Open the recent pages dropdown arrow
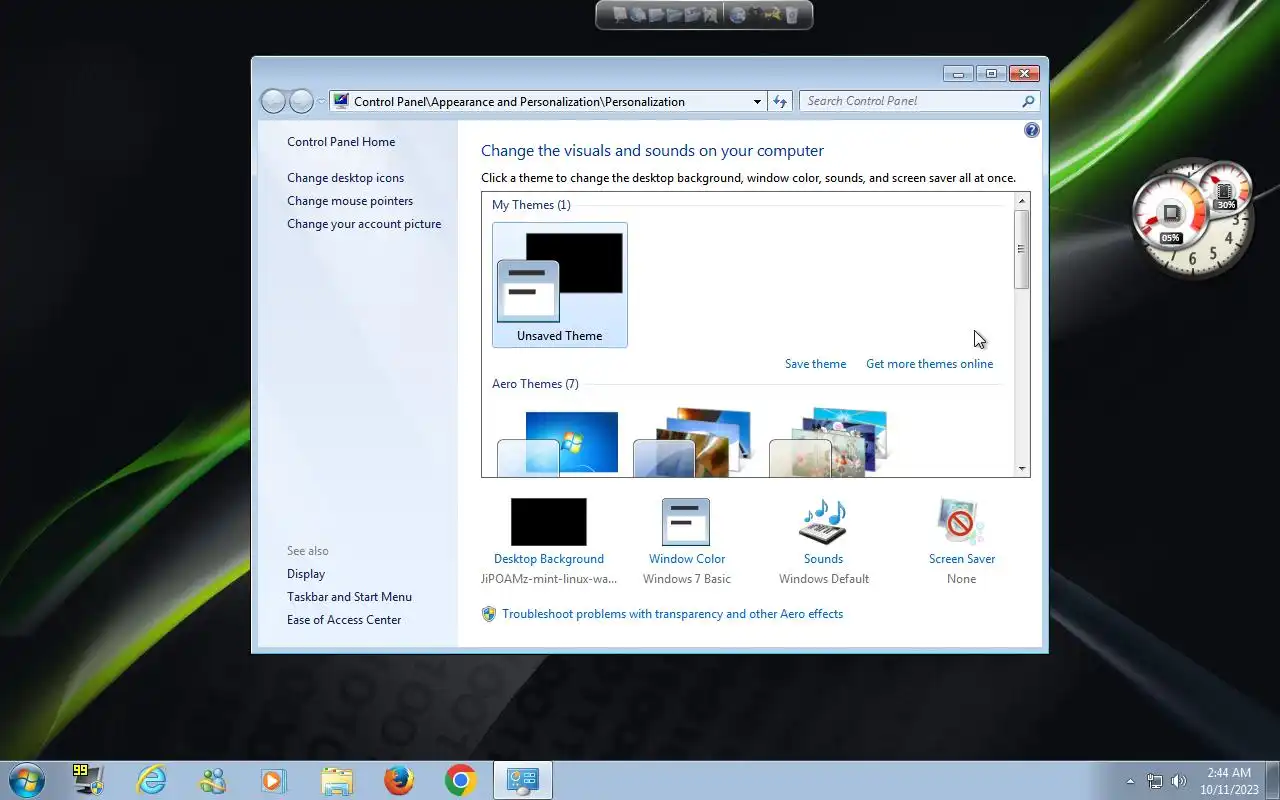1280x800 pixels. pyautogui.click(x=321, y=101)
